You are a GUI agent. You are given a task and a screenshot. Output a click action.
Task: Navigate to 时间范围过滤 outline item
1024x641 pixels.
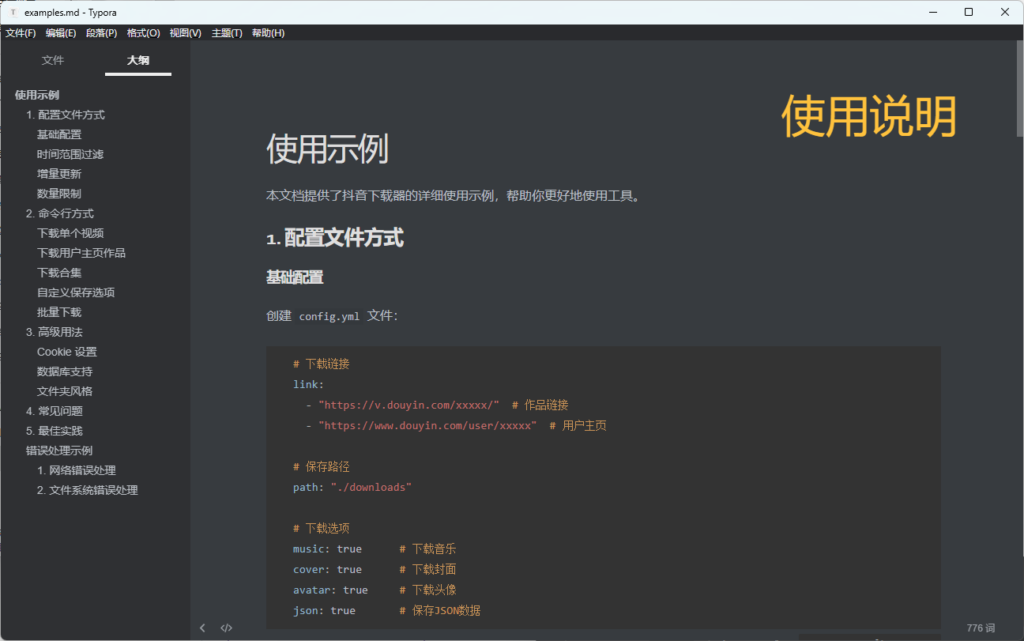[71, 154]
